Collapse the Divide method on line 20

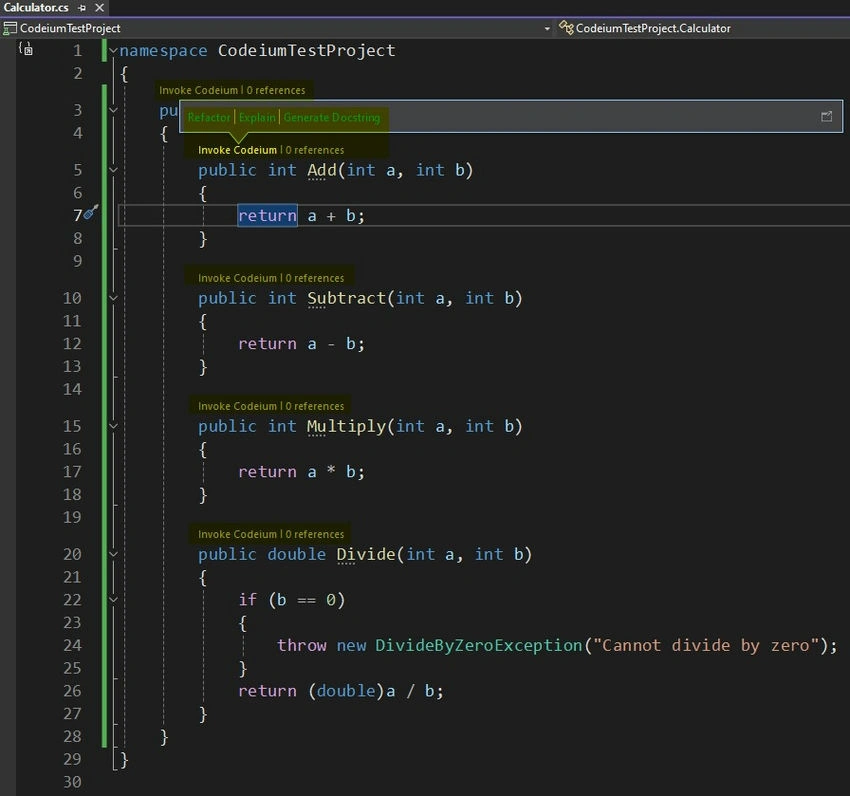[113, 554]
